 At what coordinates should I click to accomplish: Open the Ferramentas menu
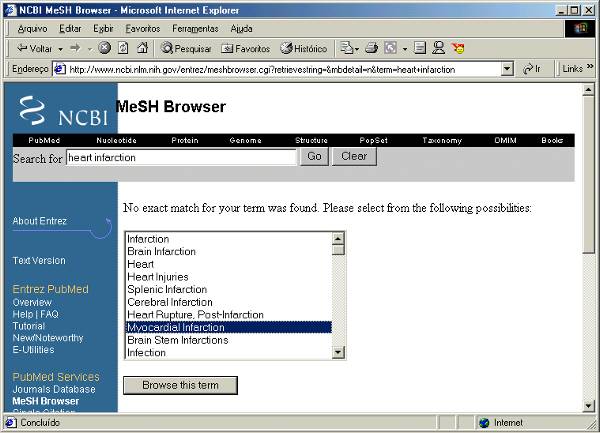(194, 29)
